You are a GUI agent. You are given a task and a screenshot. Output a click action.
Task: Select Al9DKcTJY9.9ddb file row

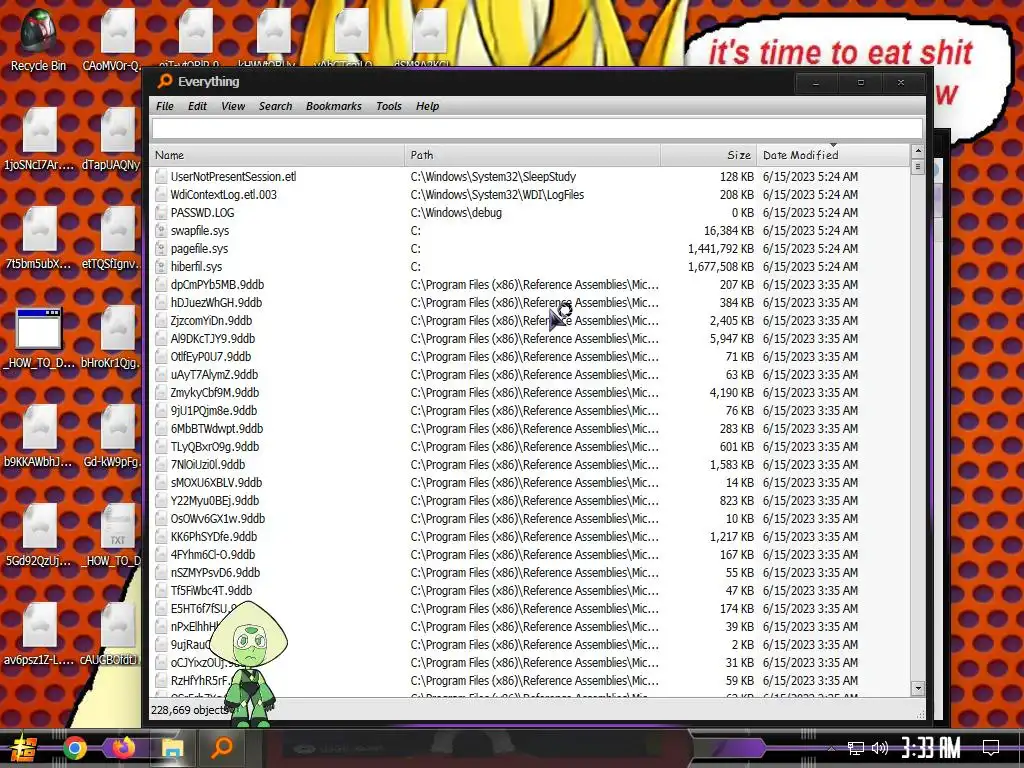pyautogui.click(x=530, y=338)
